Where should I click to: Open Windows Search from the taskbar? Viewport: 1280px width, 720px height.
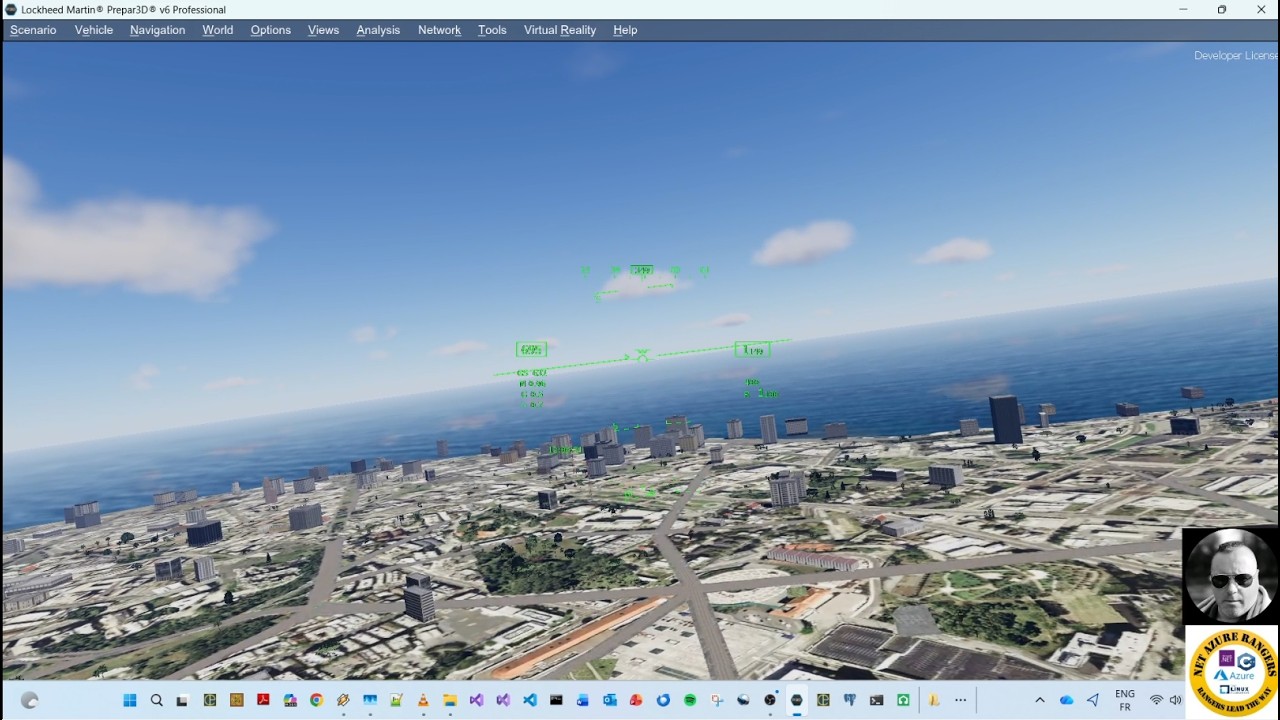coord(157,700)
